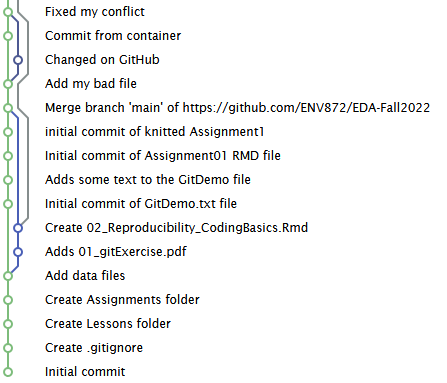Click the 'Add my bad file' commit node
447x383 pixels.
pyautogui.click(x=8, y=84)
